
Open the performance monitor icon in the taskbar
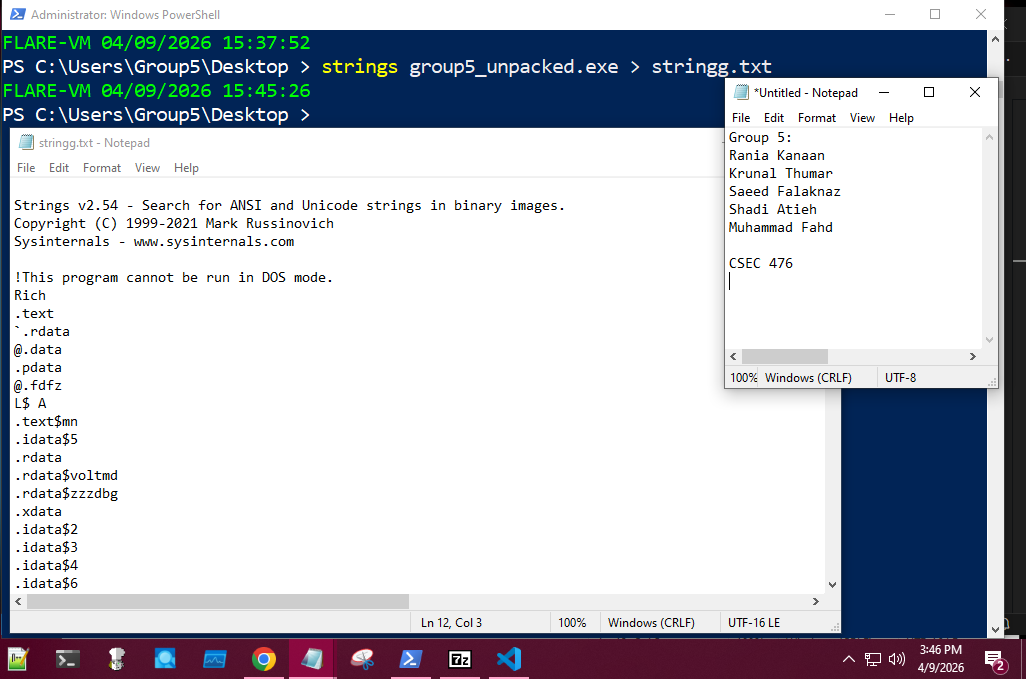pos(215,659)
